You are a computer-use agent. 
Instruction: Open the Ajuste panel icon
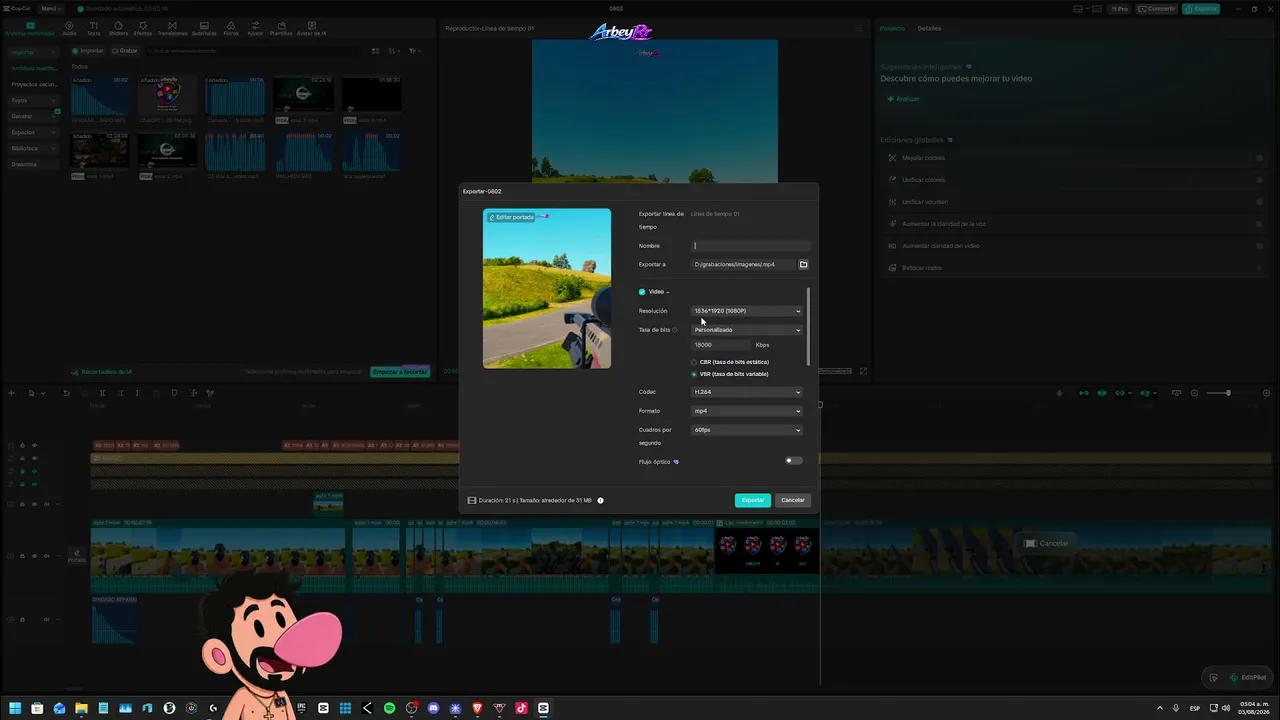pyautogui.click(x=255, y=28)
